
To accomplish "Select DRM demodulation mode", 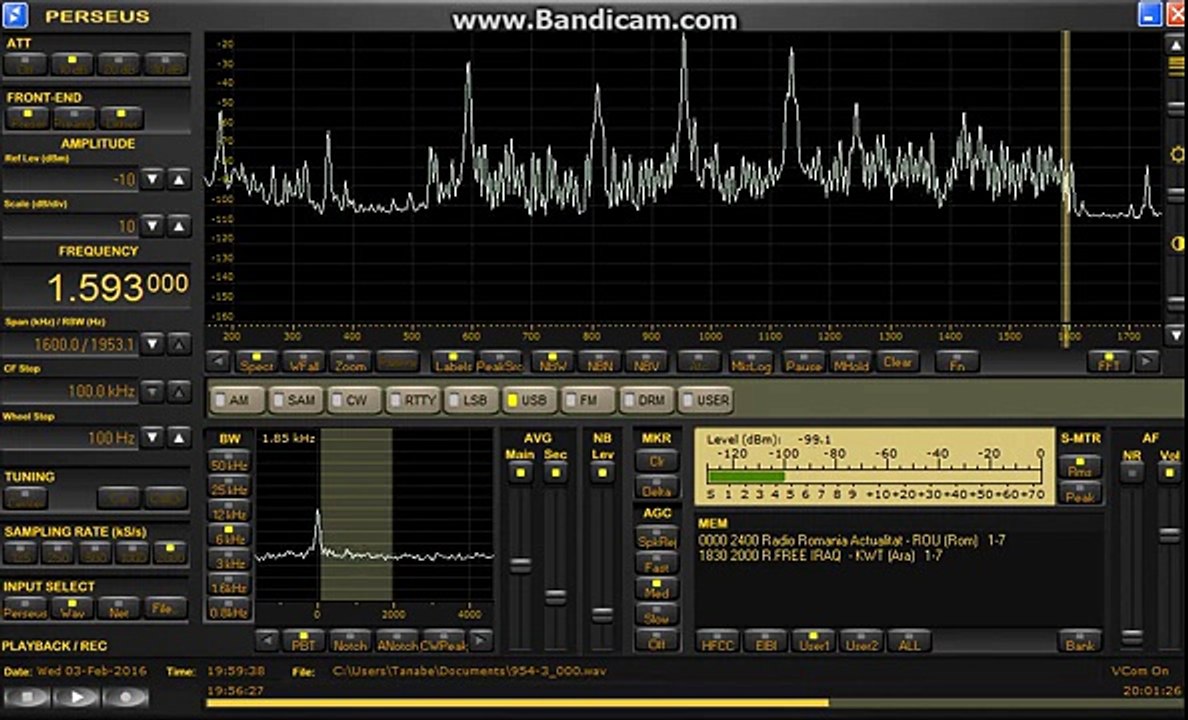I will coord(646,399).
